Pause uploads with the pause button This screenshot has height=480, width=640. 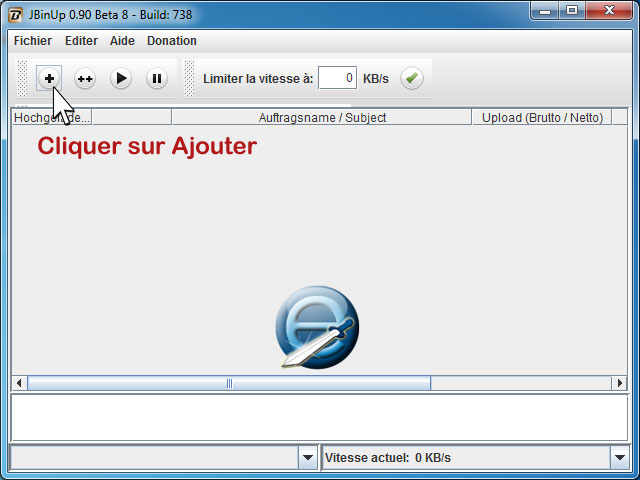[157, 78]
